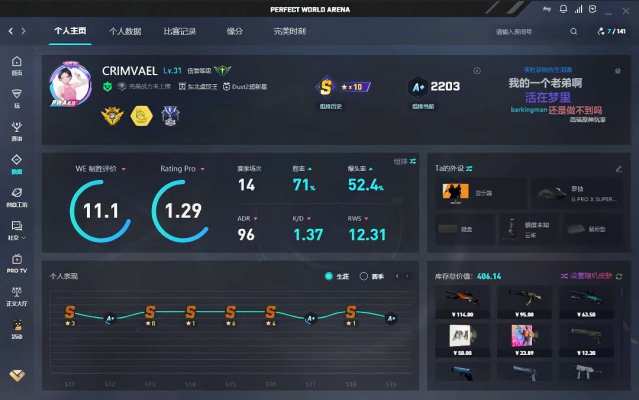This screenshot has height=400, width=639.
Task: Open the notification bell in title bar
Action: (x=563, y=9)
